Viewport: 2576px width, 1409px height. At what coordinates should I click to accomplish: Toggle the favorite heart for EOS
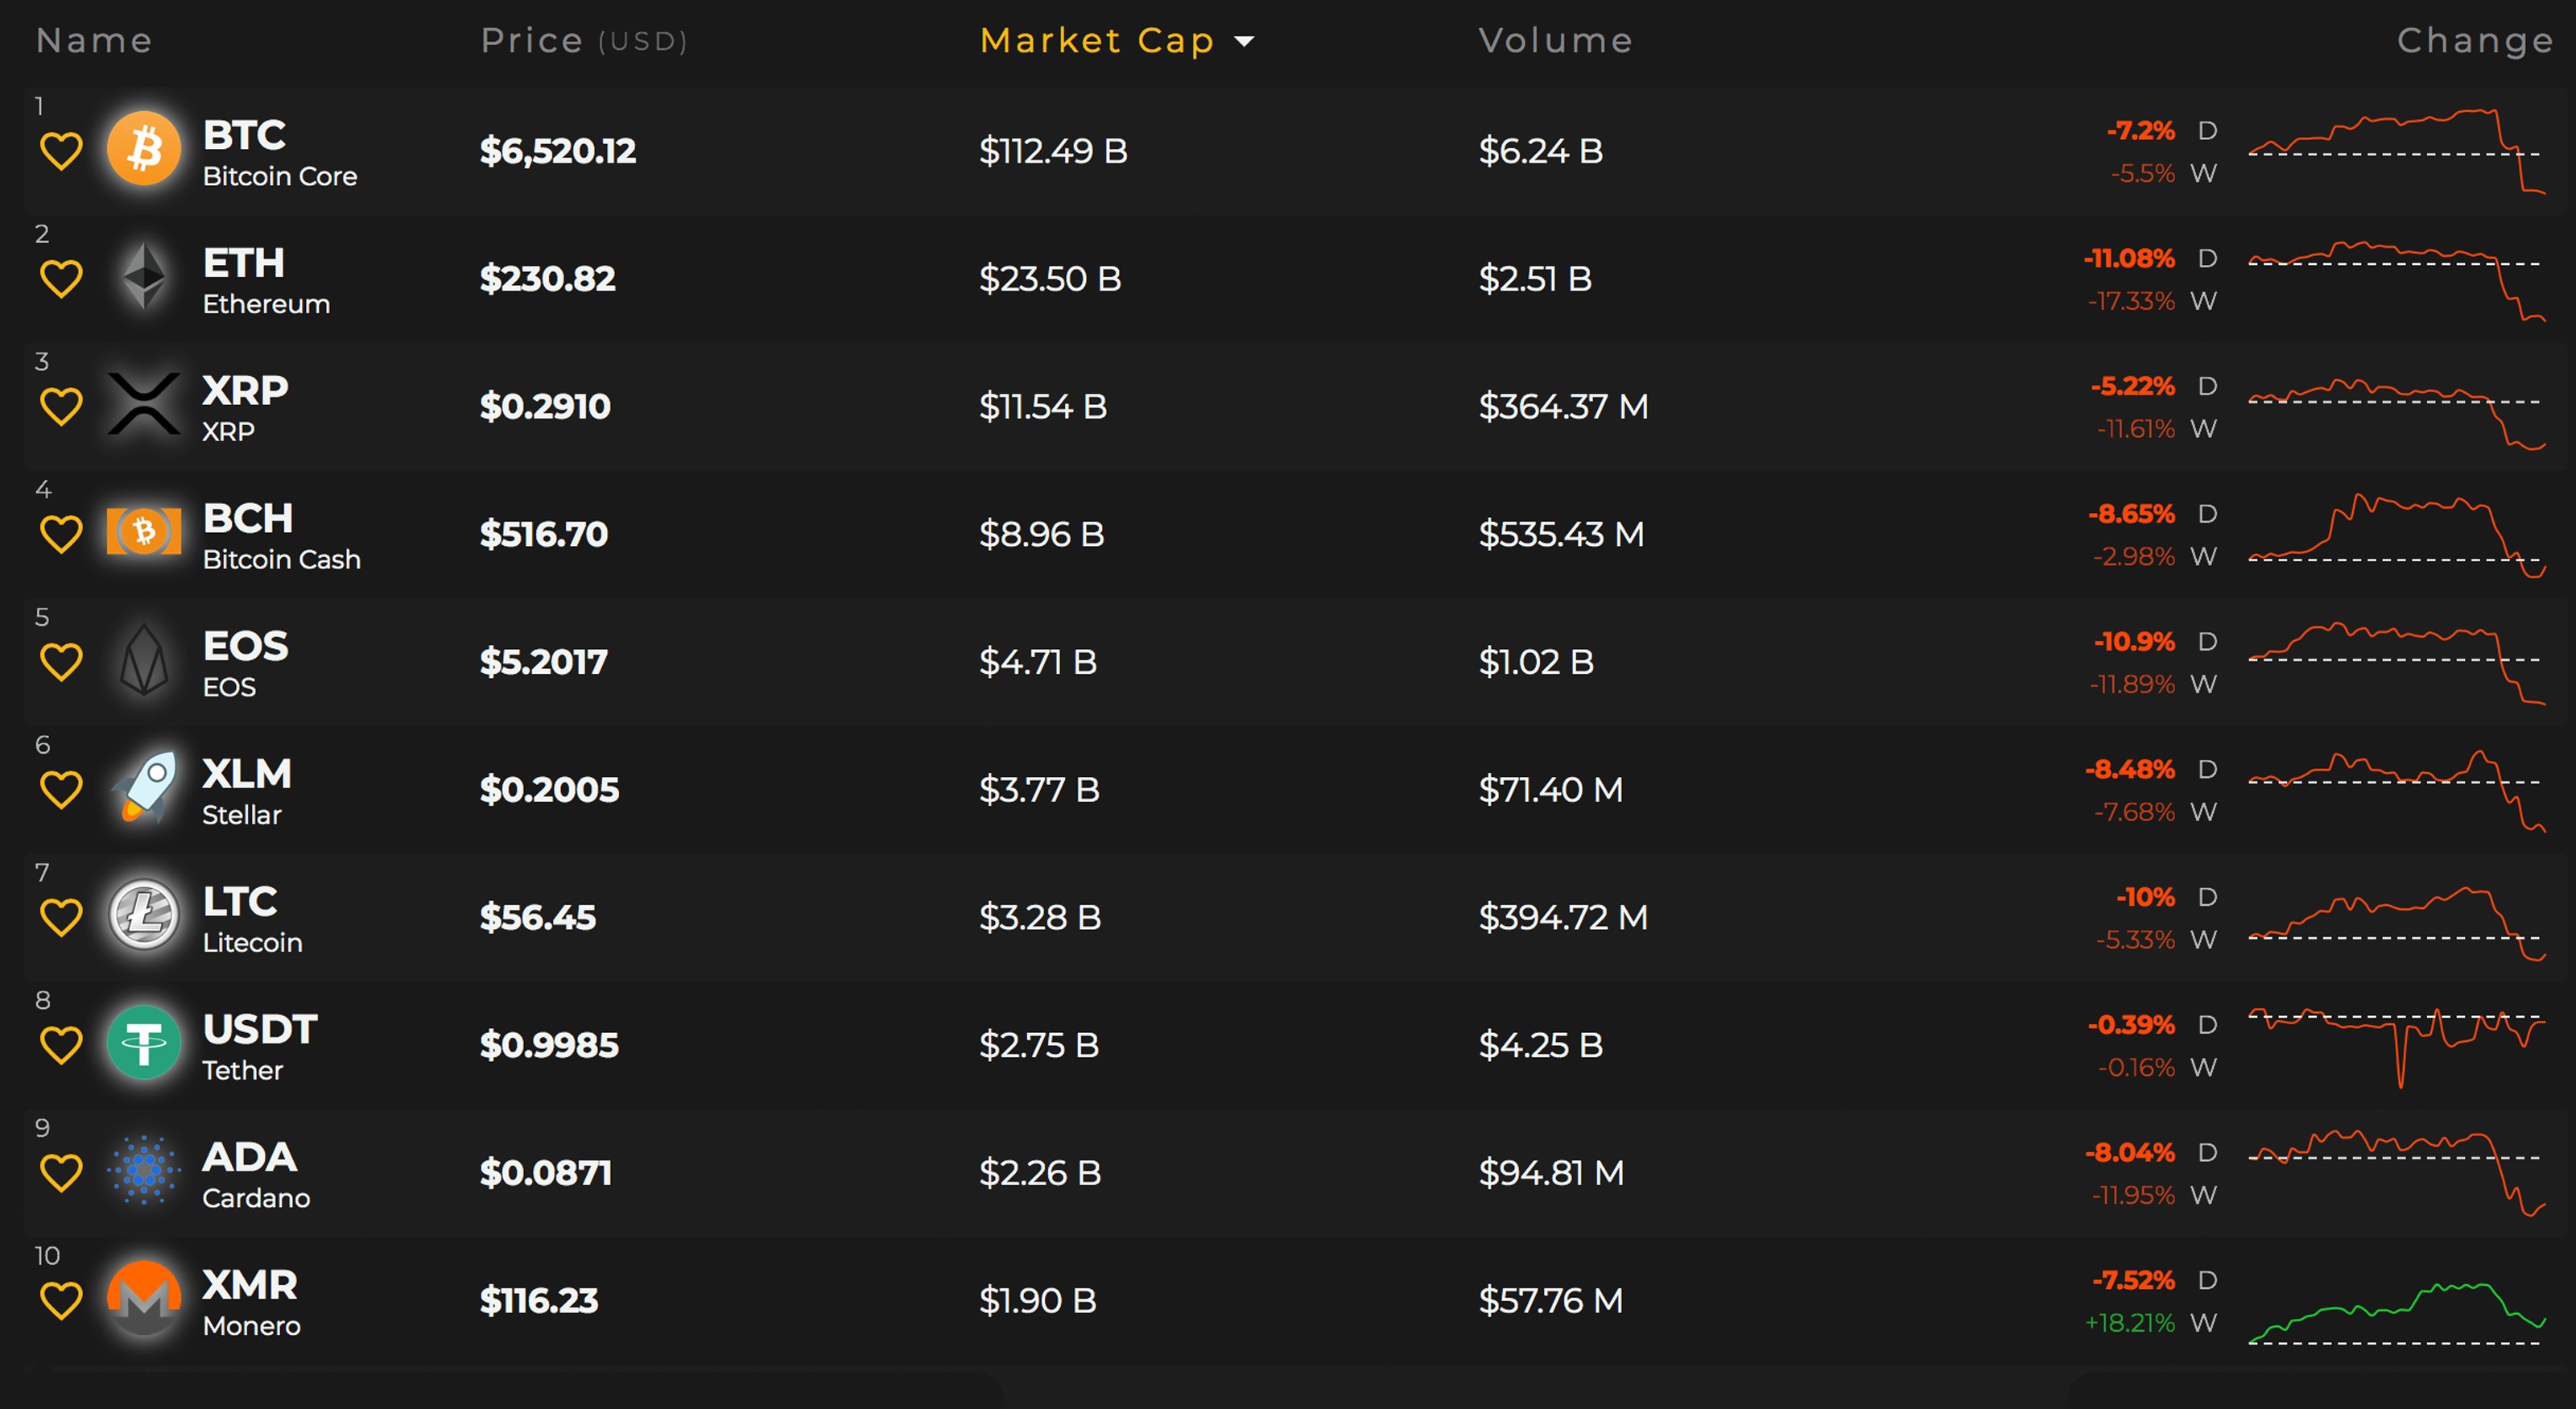pos(61,662)
